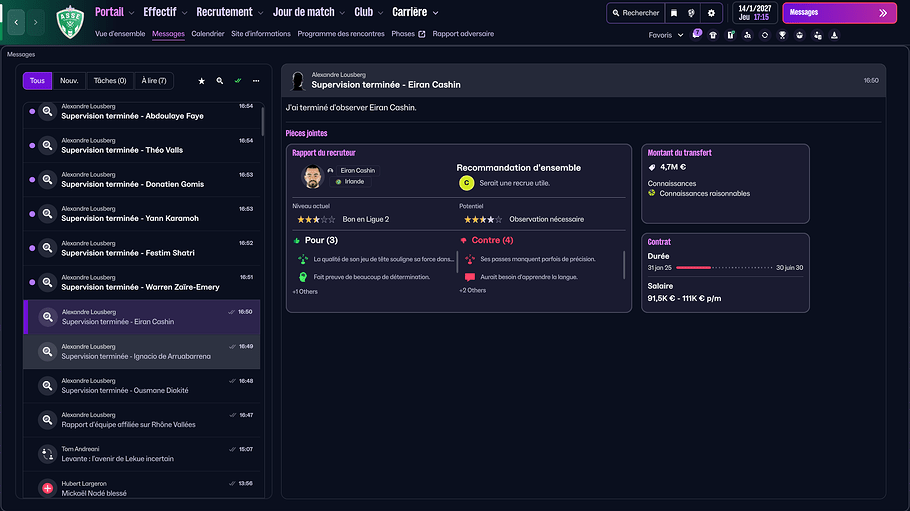Click the star favorites filter icon
Image resolution: width=910 pixels, height=511 pixels.
pos(201,81)
